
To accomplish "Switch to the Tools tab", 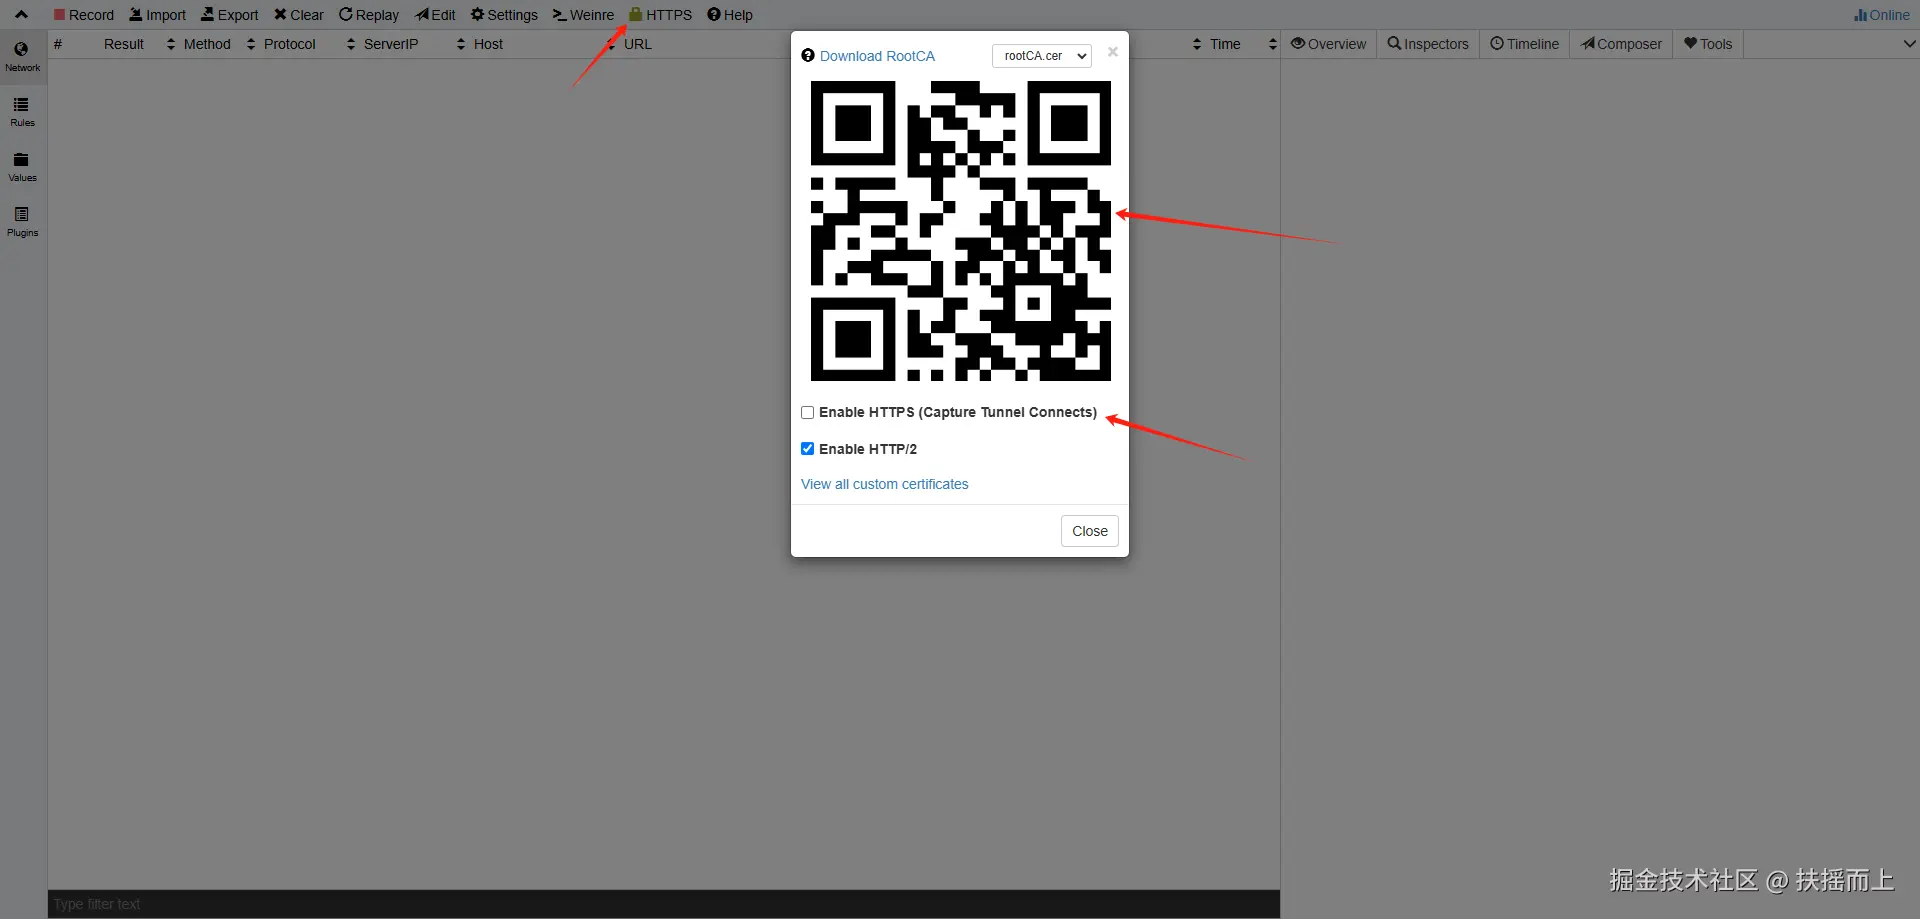I will pos(1708,44).
